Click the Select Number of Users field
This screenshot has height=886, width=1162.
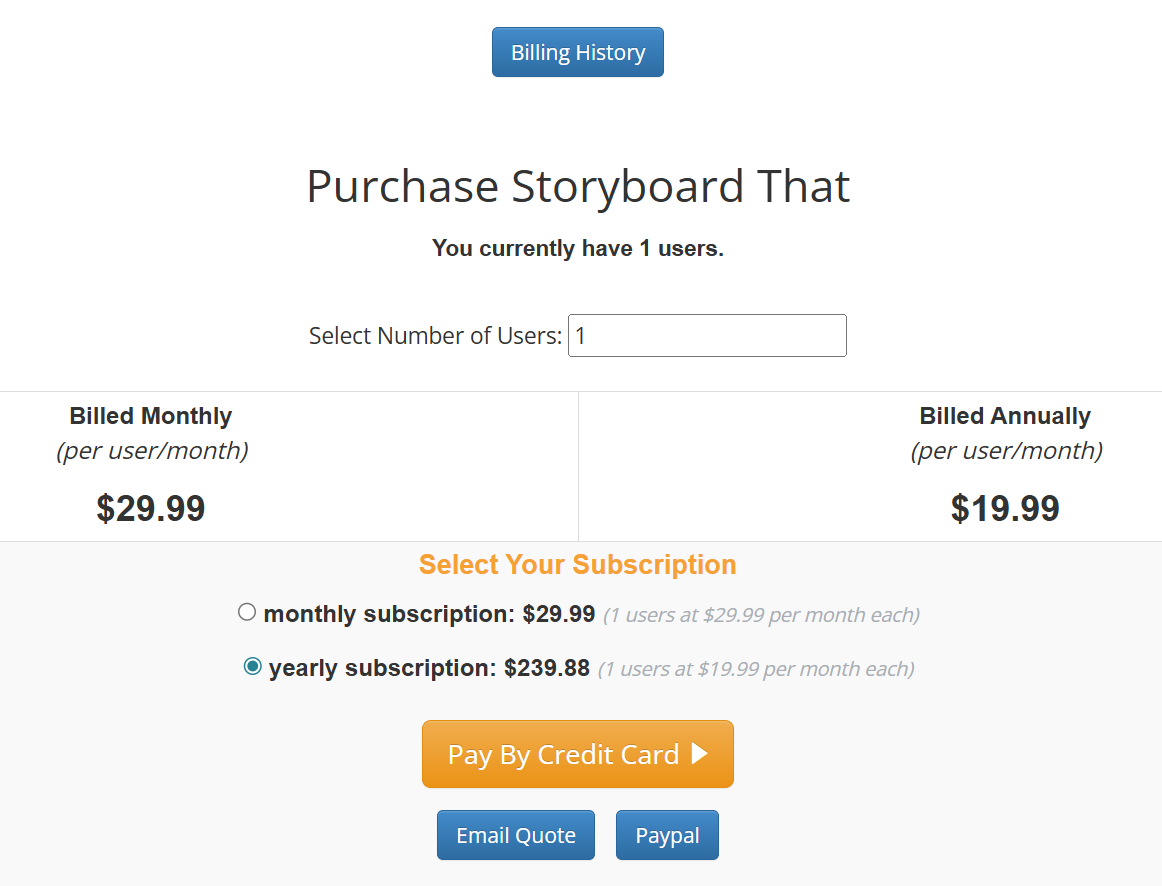[707, 336]
